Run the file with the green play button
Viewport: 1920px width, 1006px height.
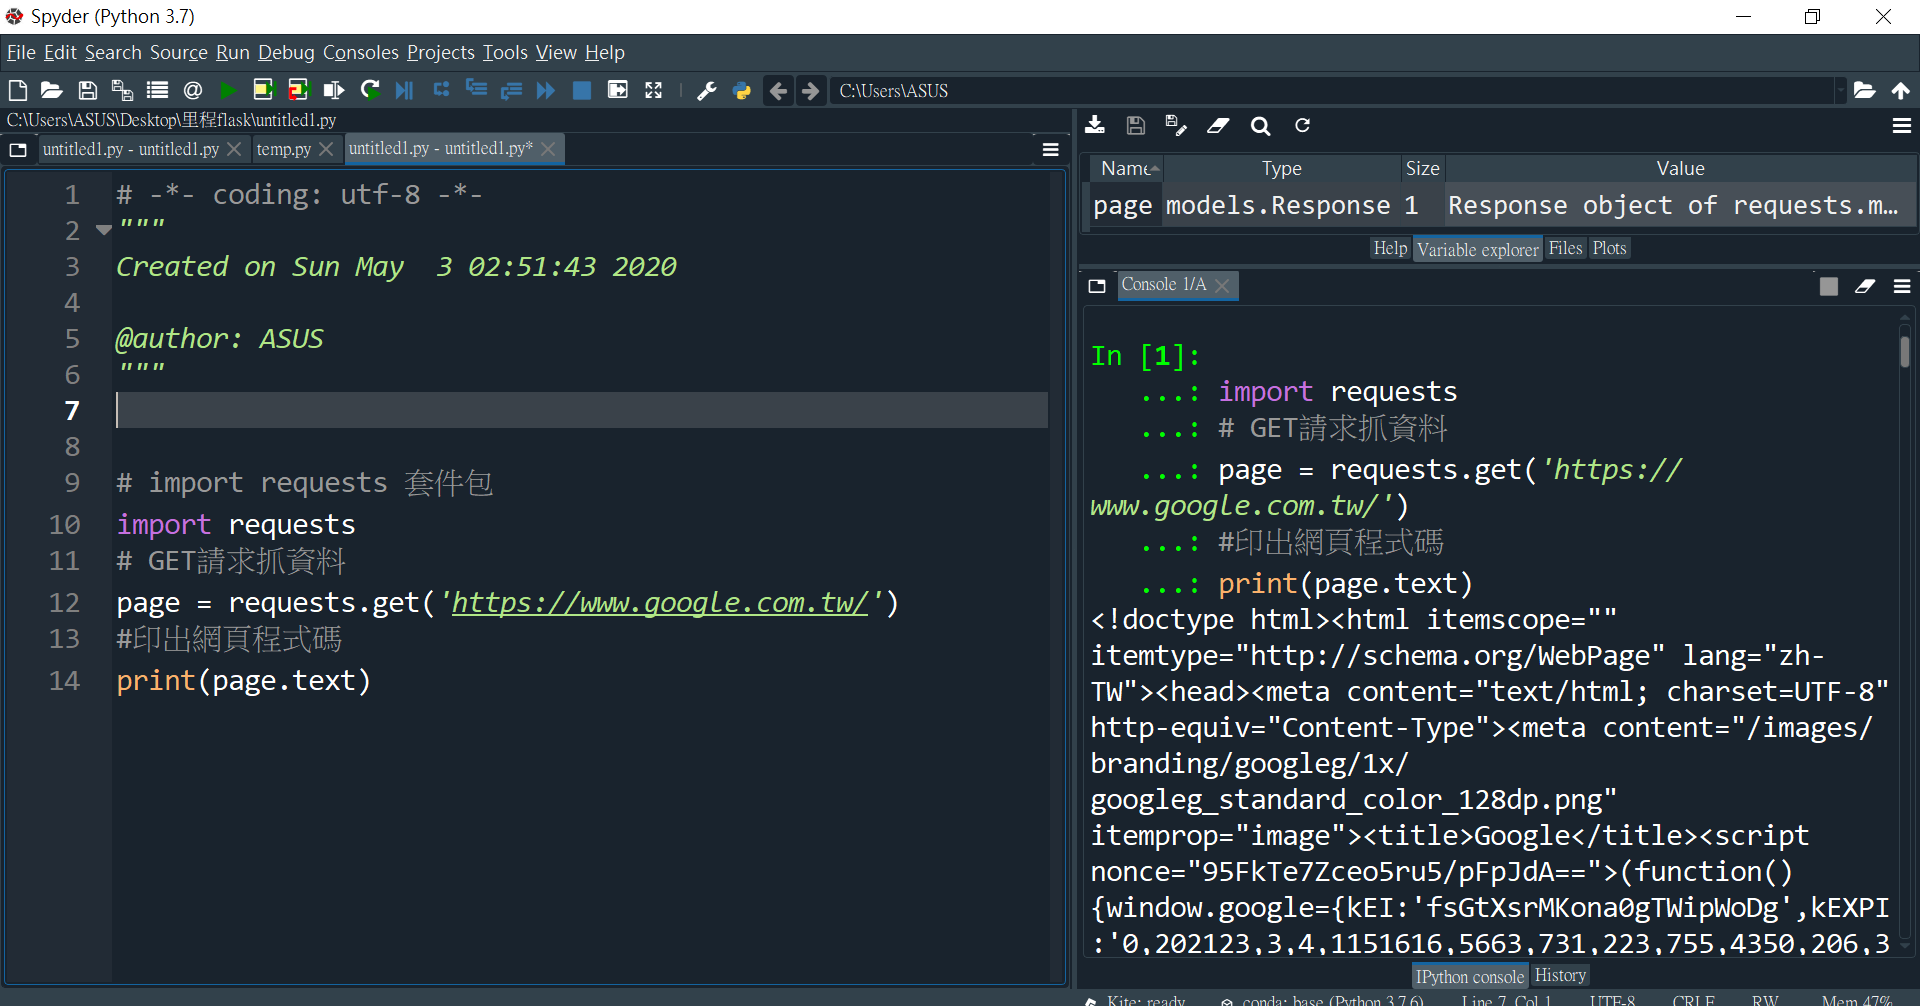click(x=228, y=90)
